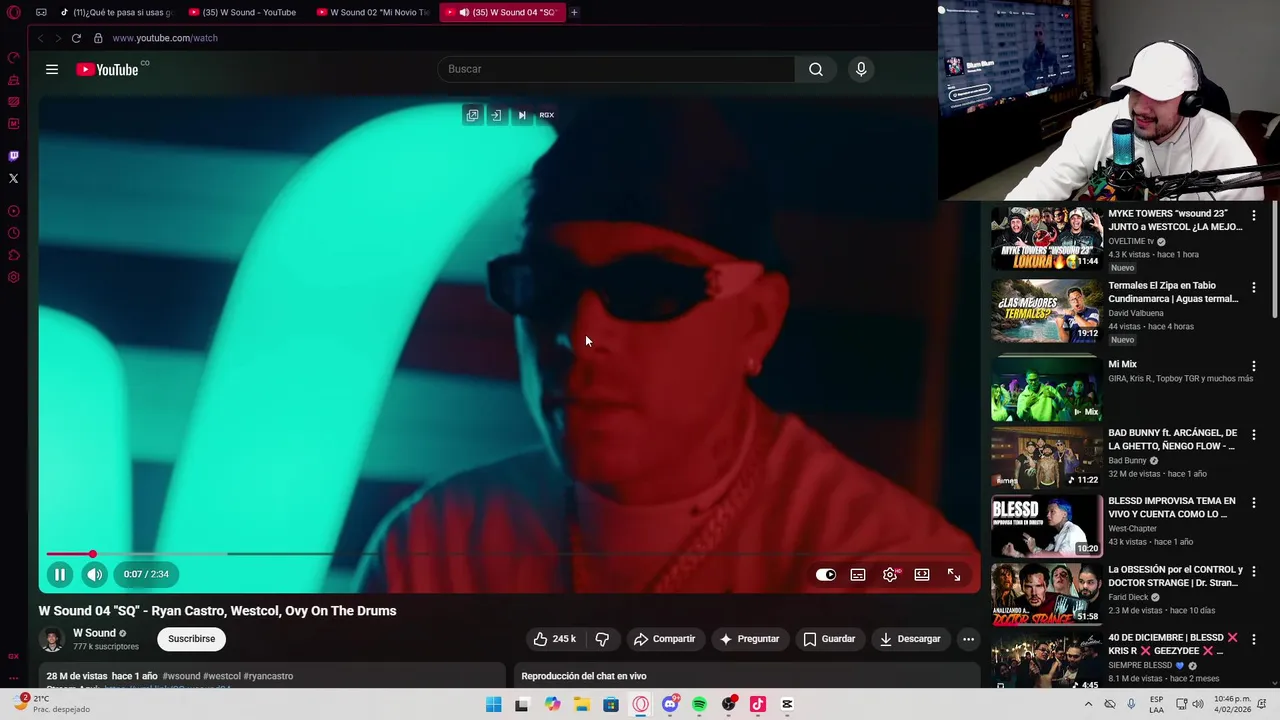This screenshot has height=720, width=1280.
Task: Click the search magnifier button
Action: click(x=816, y=69)
